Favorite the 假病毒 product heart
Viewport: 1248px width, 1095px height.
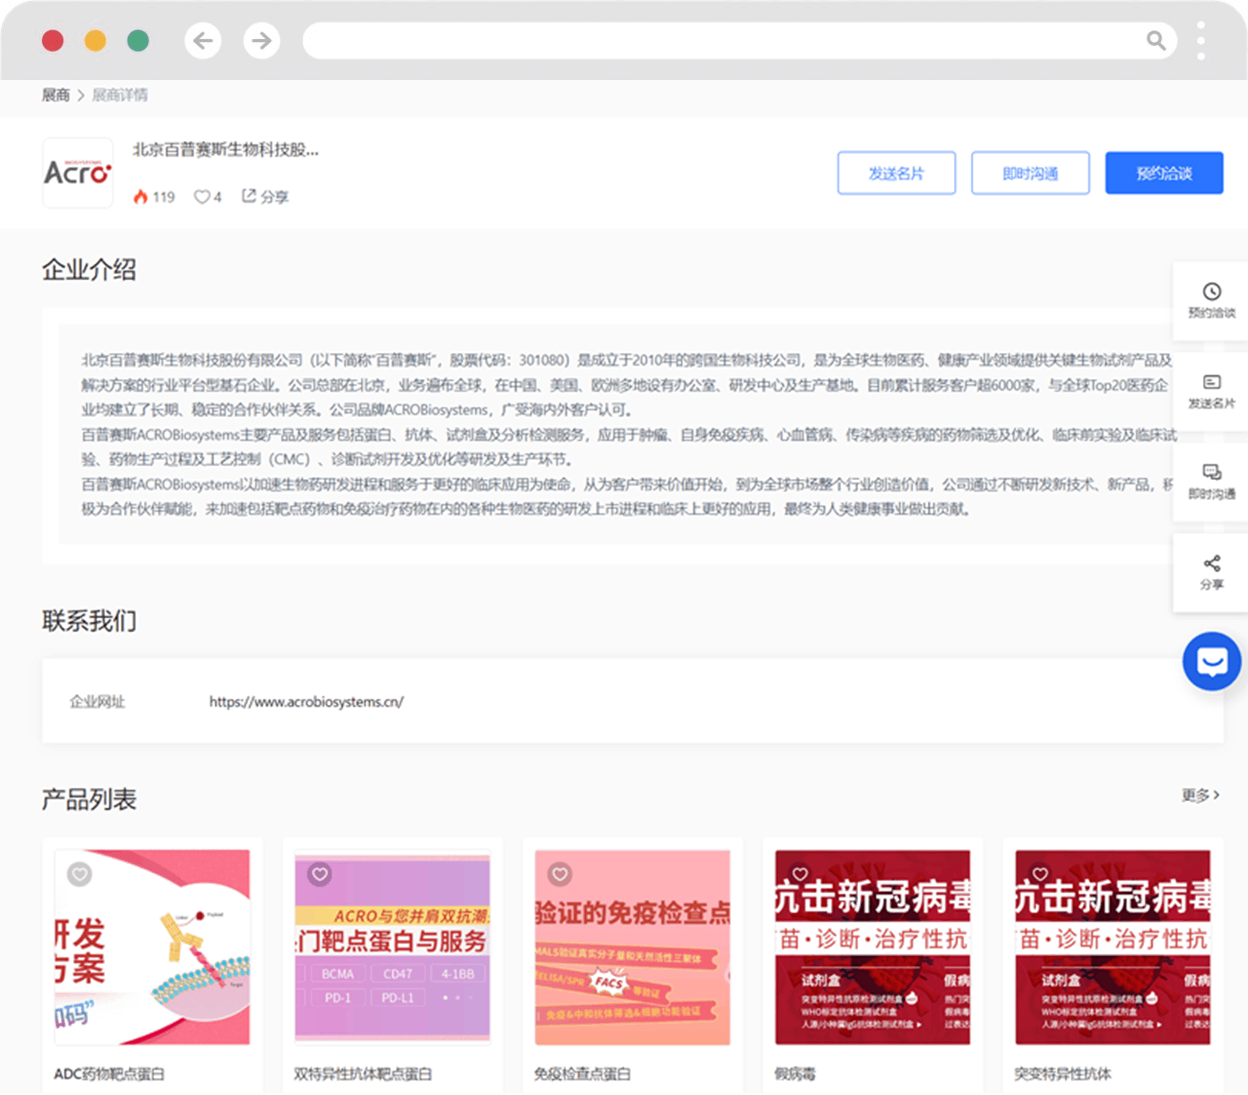(x=800, y=874)
